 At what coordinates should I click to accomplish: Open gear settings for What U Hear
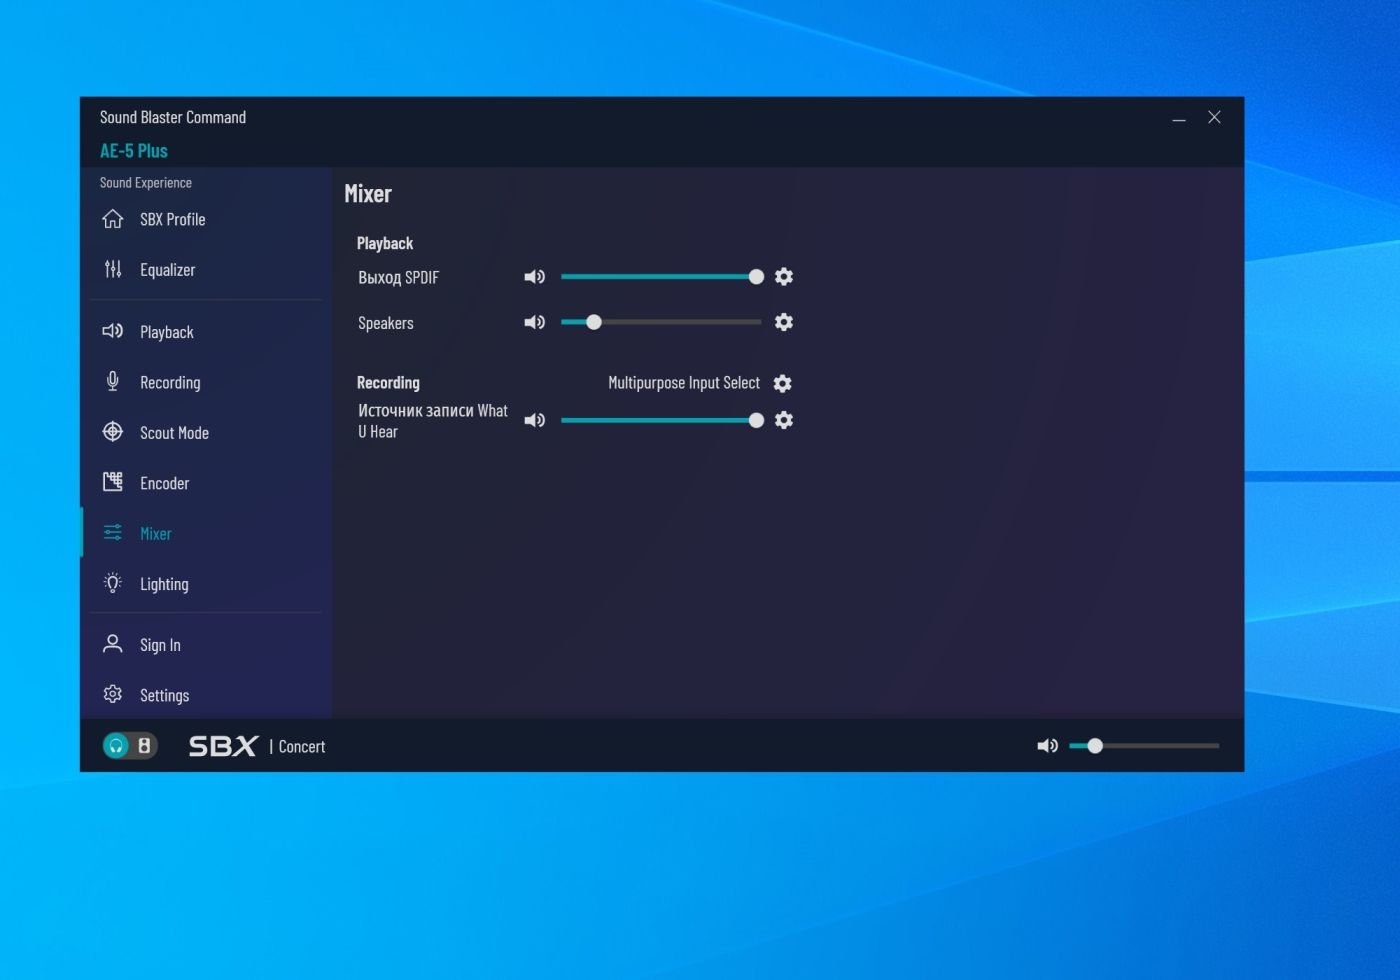coord(784,420)
